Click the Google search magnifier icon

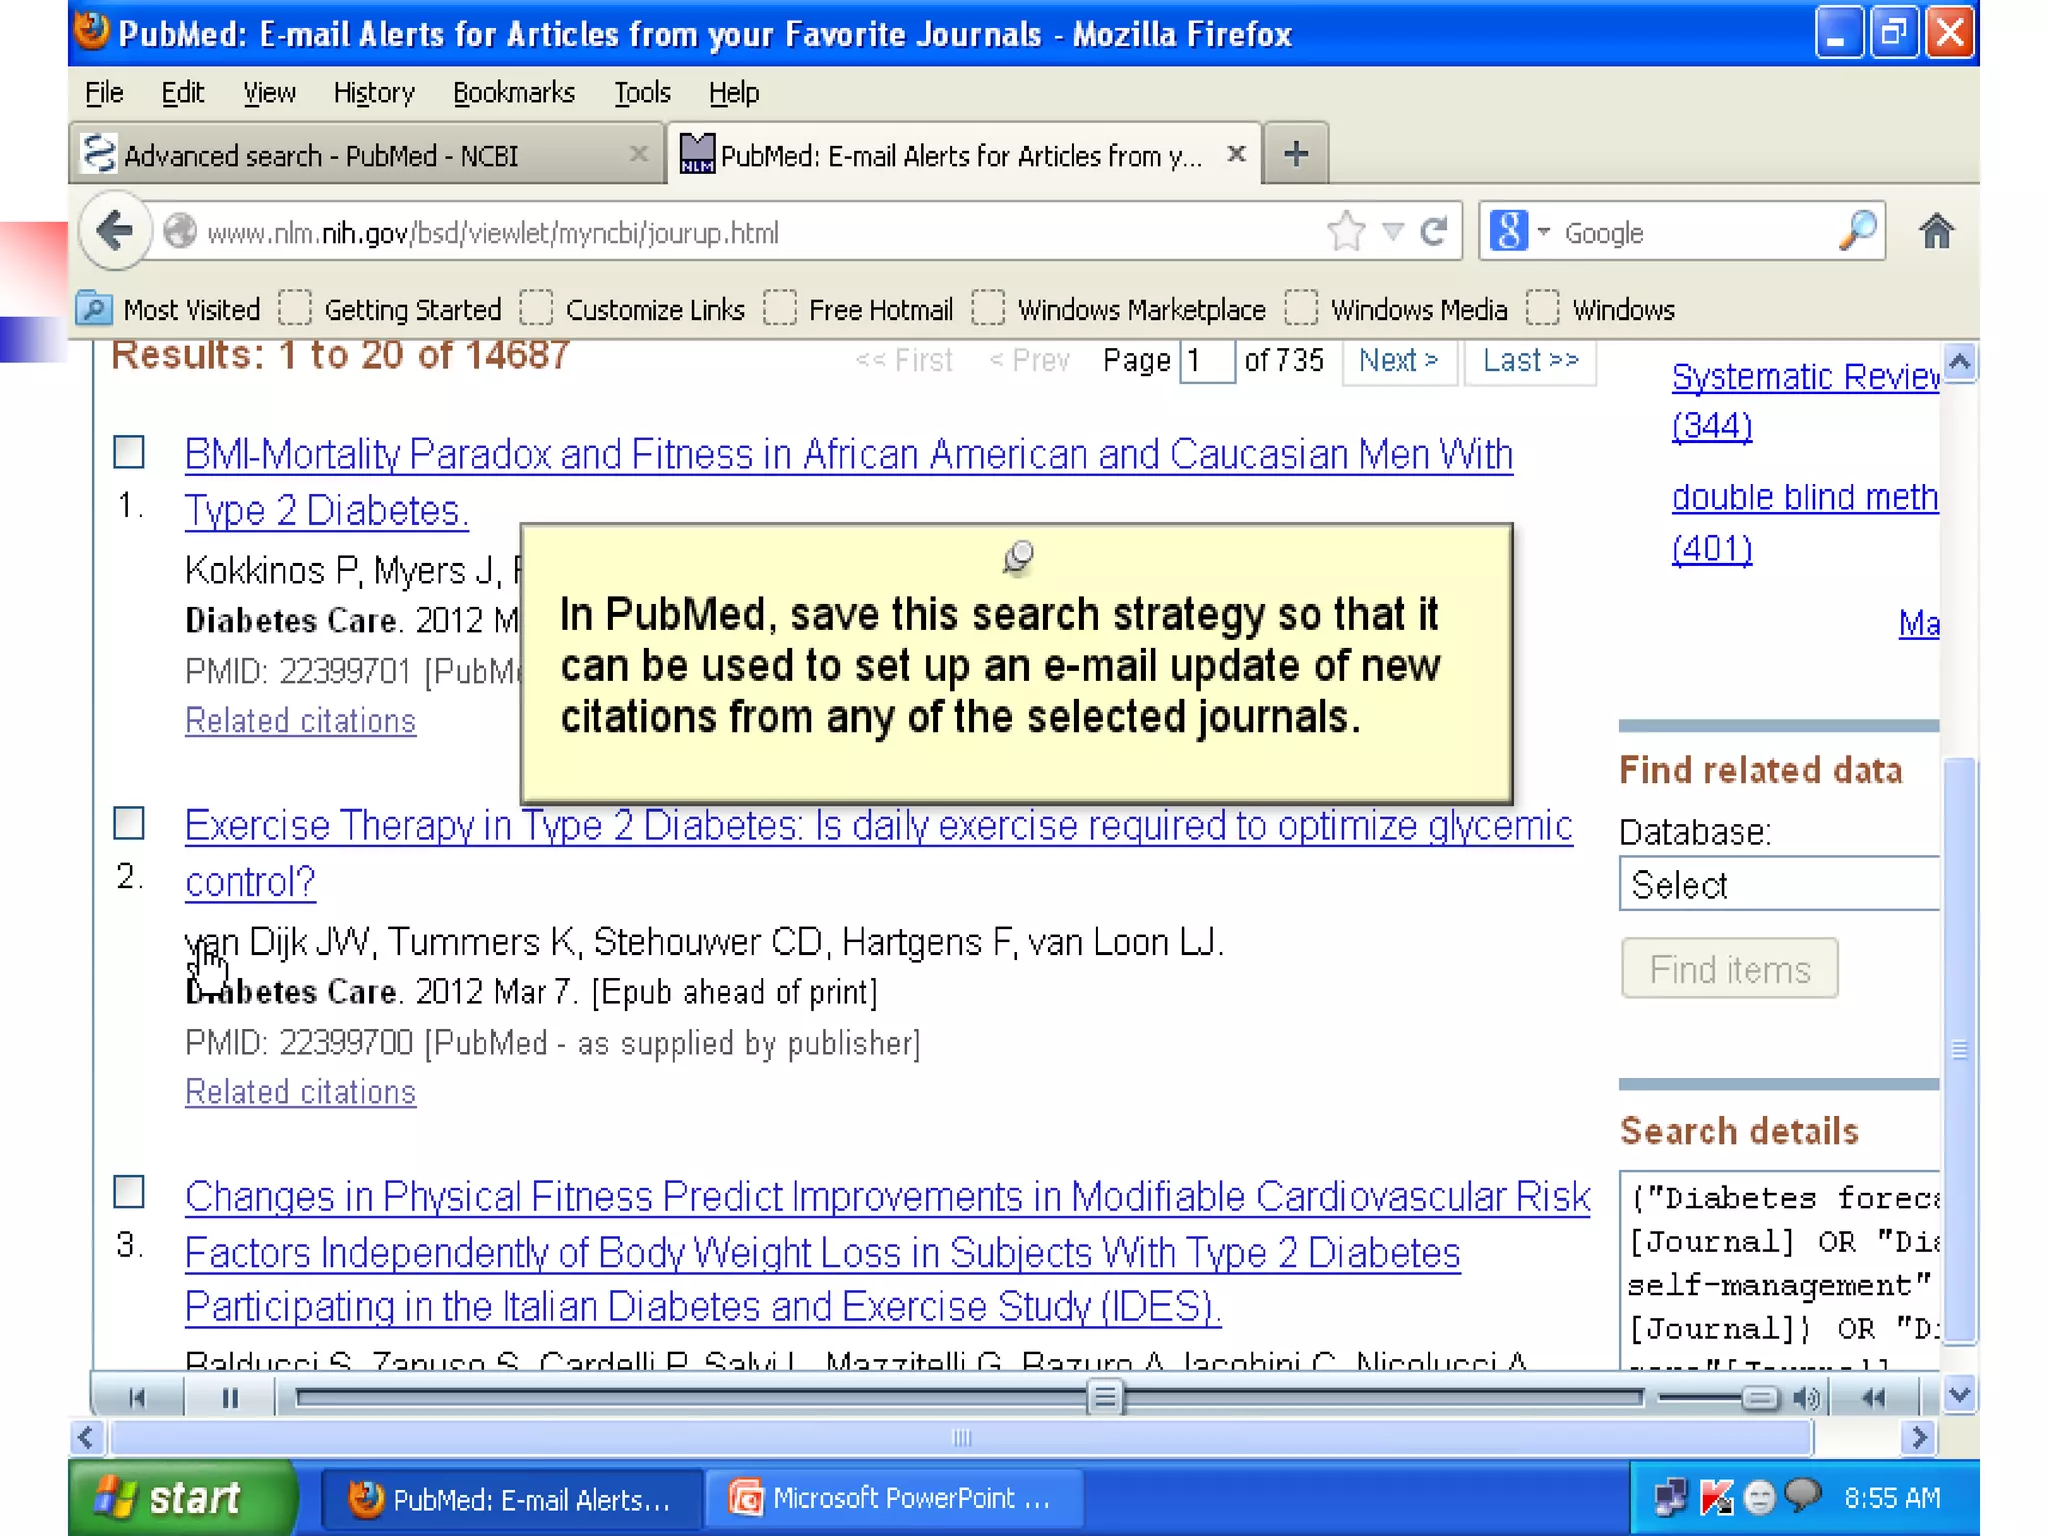[1857, 232]
